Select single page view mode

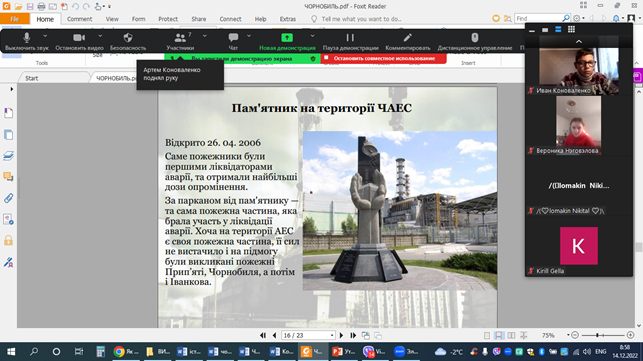tap(487, 336)
